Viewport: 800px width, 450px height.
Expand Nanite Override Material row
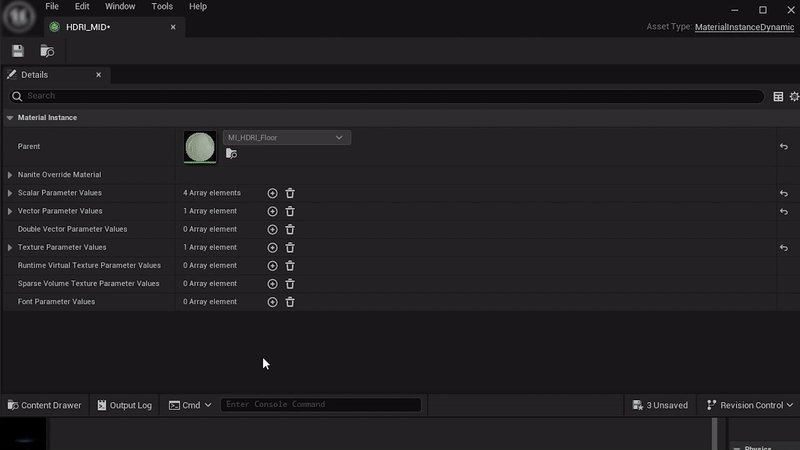(10, 175)
